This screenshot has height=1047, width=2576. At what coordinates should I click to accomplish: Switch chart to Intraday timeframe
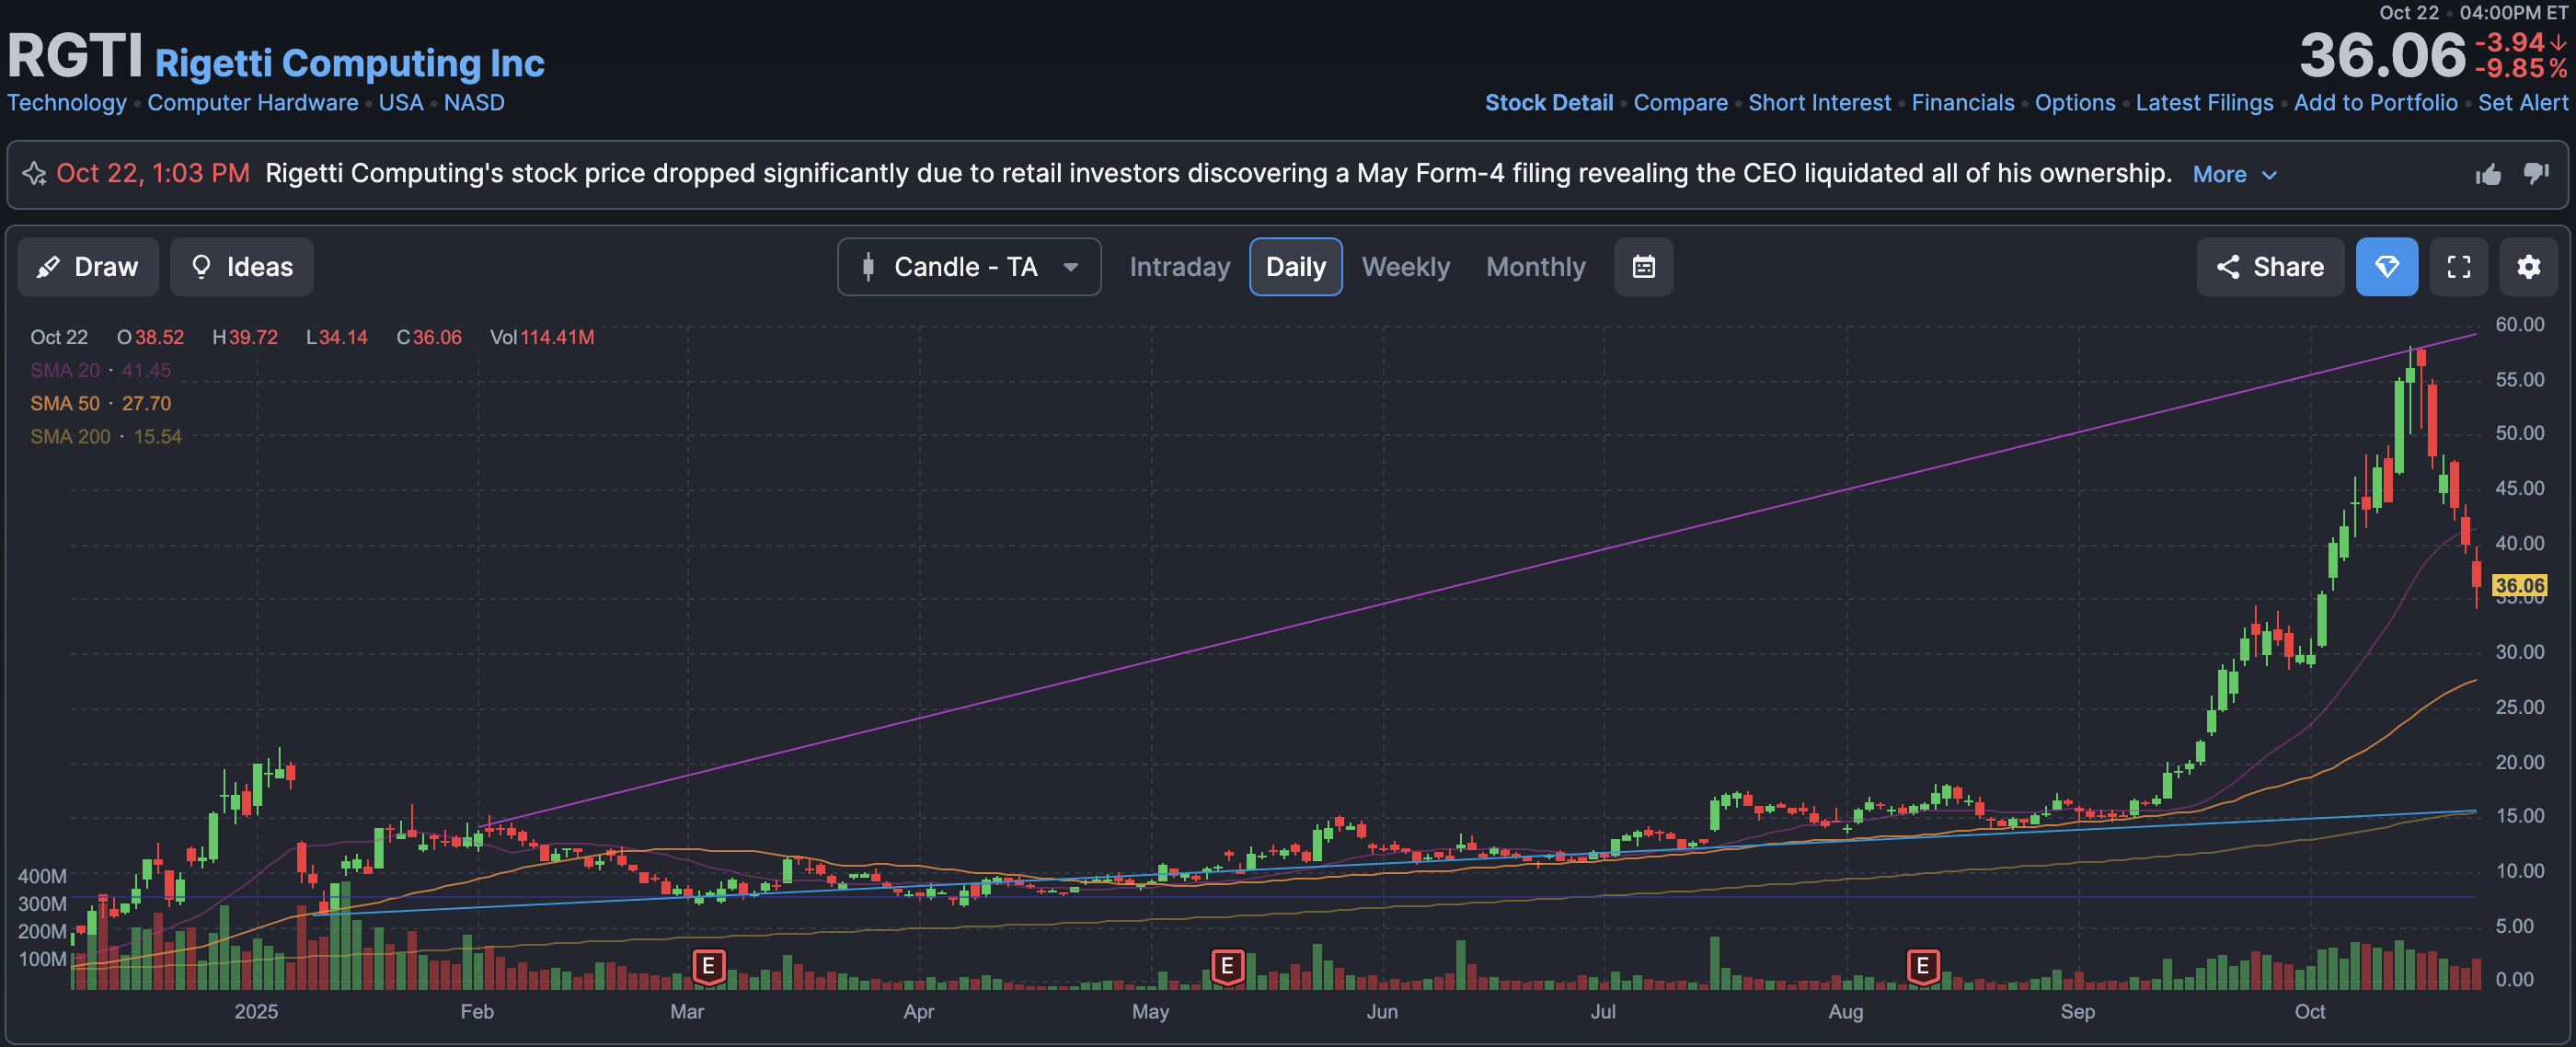tap(1179, 267)
